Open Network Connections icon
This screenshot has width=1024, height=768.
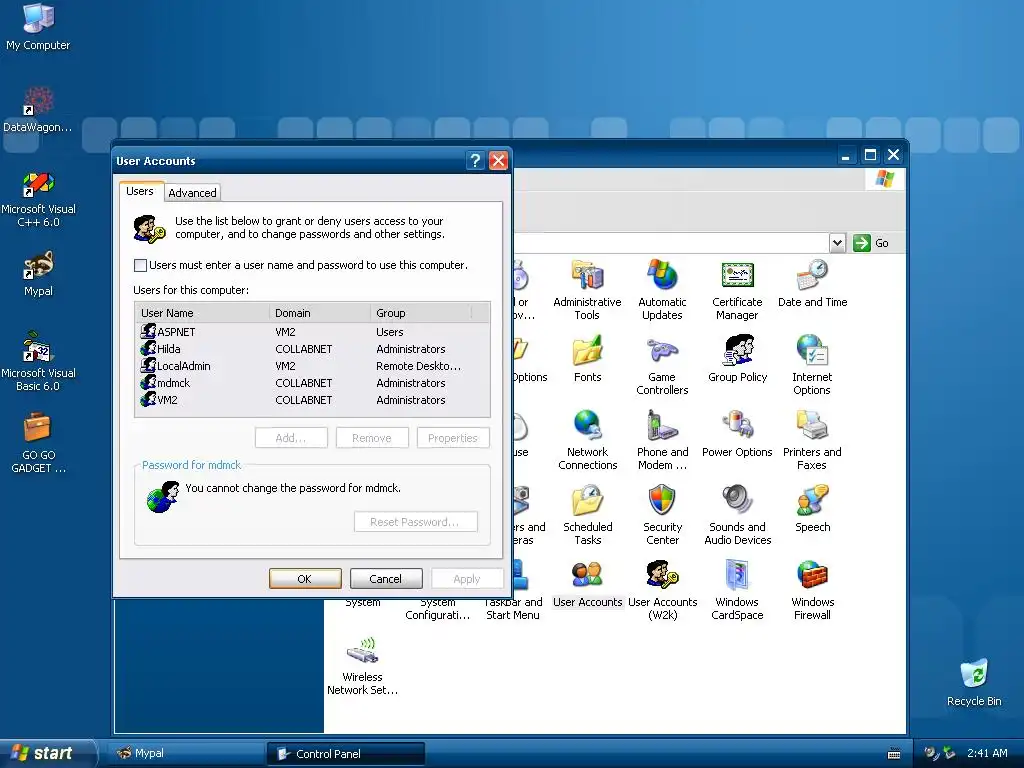[x=587, y=440]
